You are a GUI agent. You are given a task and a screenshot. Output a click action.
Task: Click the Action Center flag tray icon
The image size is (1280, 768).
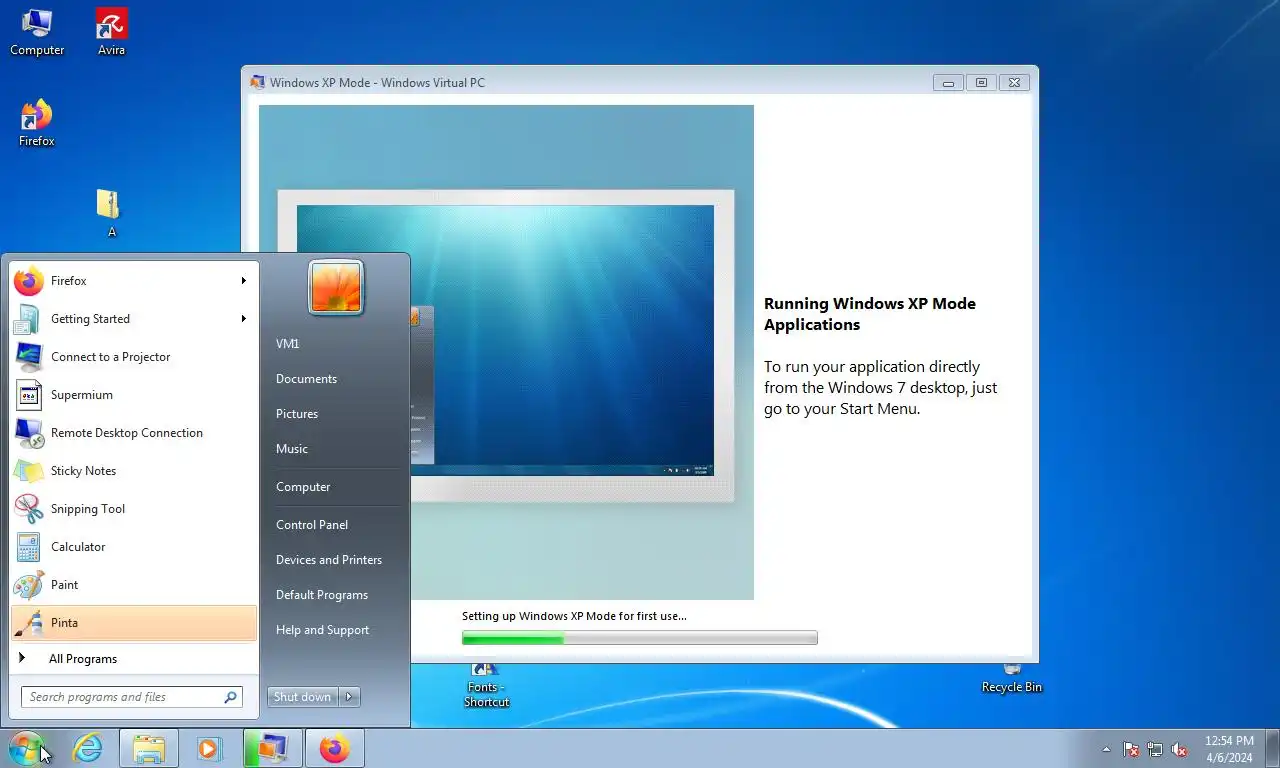(1131, 749)
